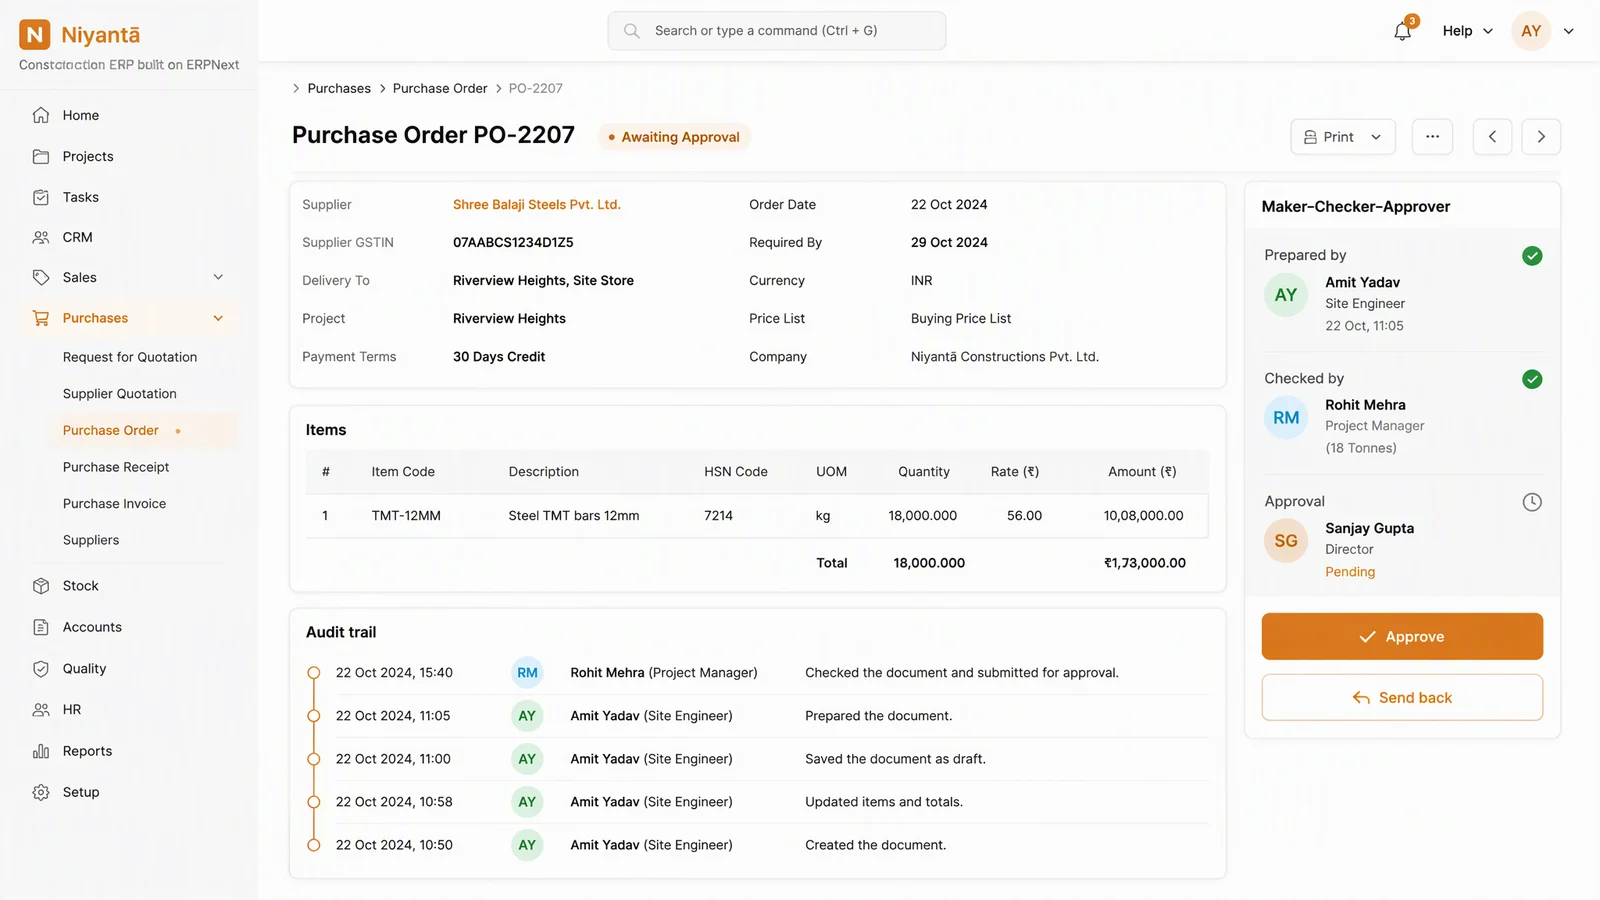Click the Approval pending clock icon
The height and width of the screenshot is (900, 1600).
1532,502
